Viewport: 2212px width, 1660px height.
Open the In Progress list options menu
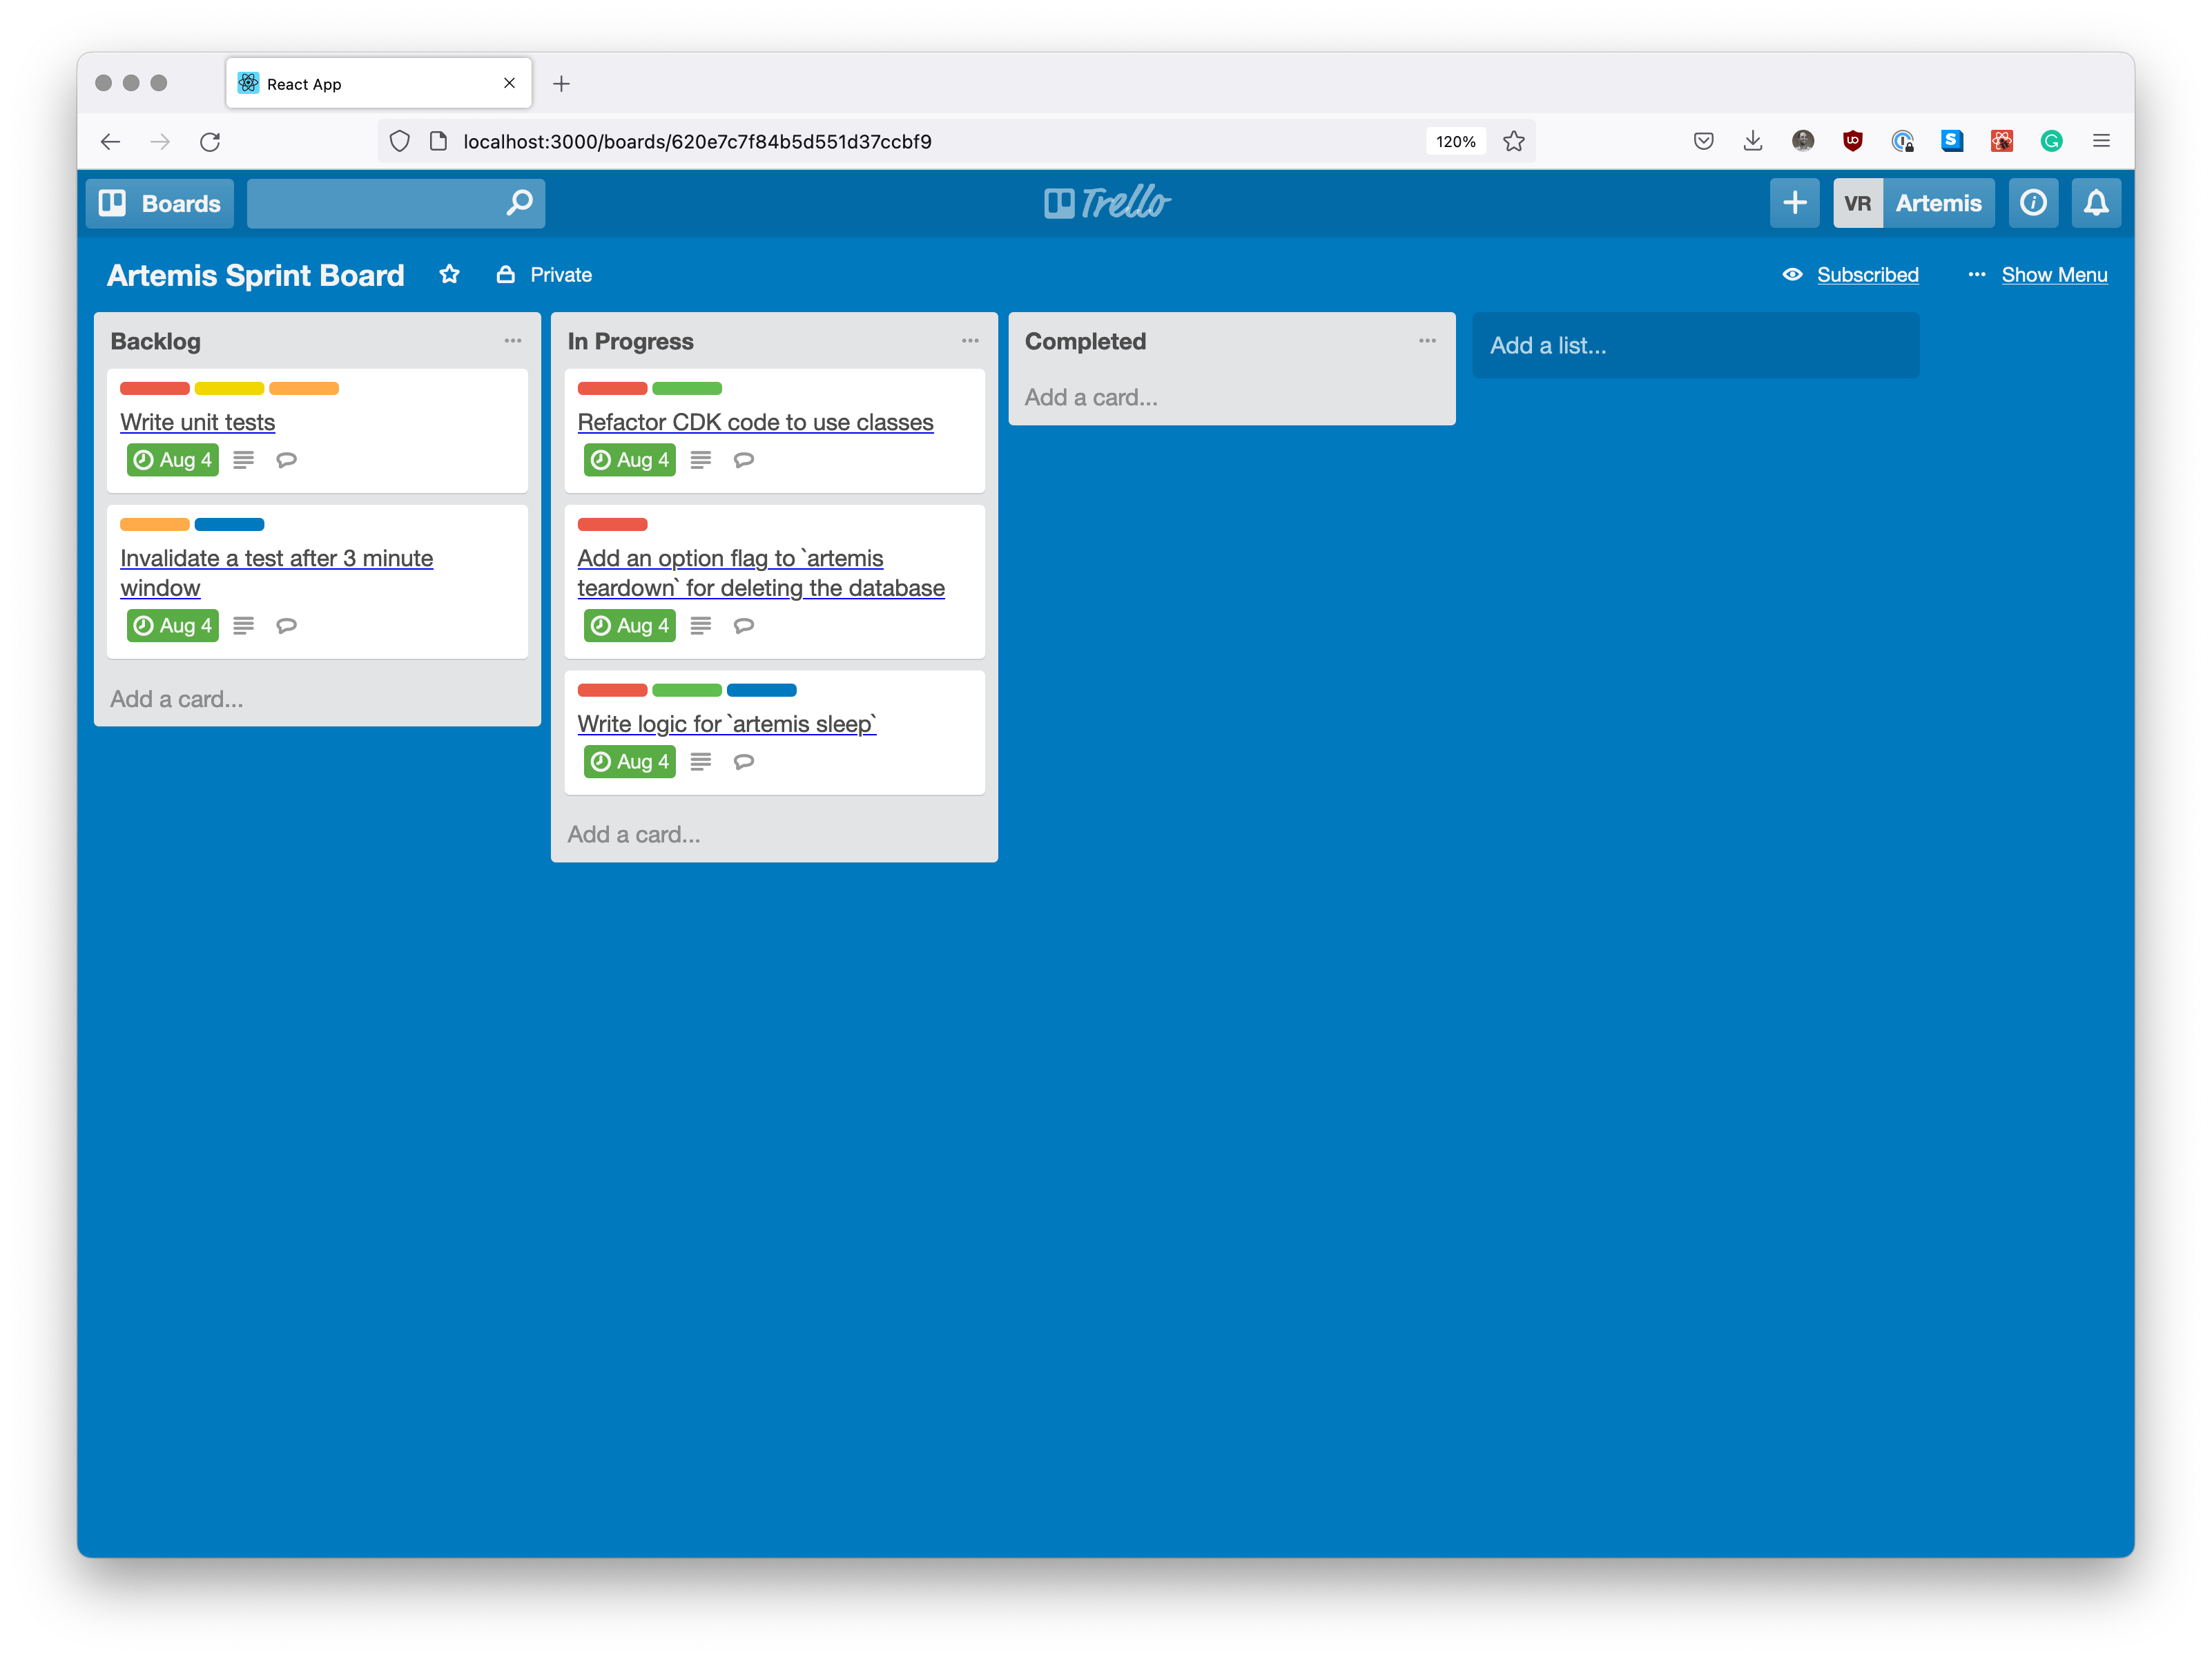pos(970,341)
